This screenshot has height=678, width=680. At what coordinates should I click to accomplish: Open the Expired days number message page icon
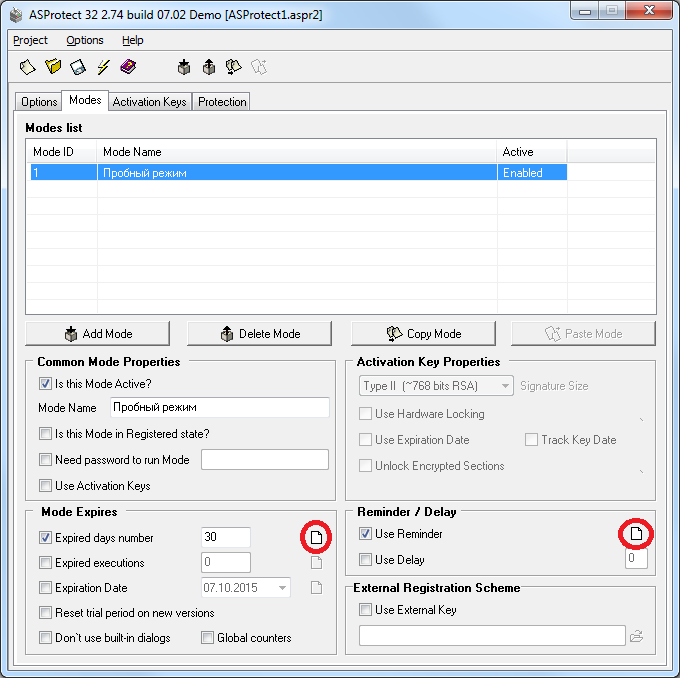click(316, 537)
